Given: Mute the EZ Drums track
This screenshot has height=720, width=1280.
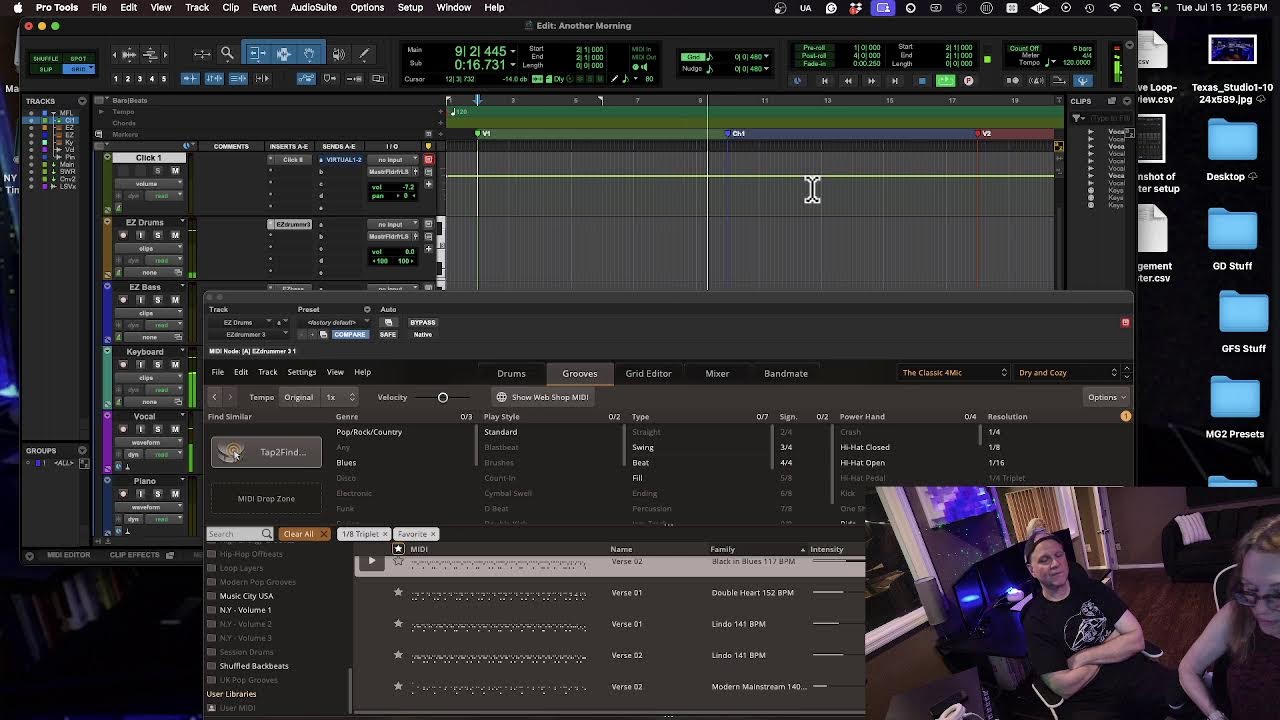Looking at the screenshot, I should (175, 235).
